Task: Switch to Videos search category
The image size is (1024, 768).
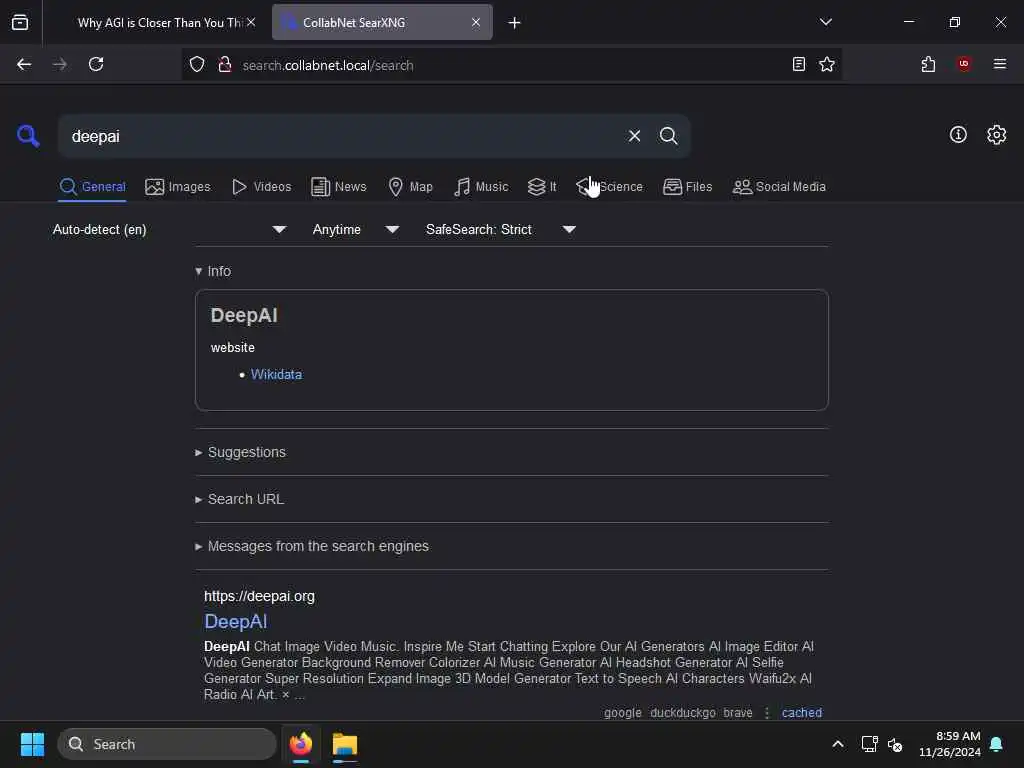Action: 261,187
